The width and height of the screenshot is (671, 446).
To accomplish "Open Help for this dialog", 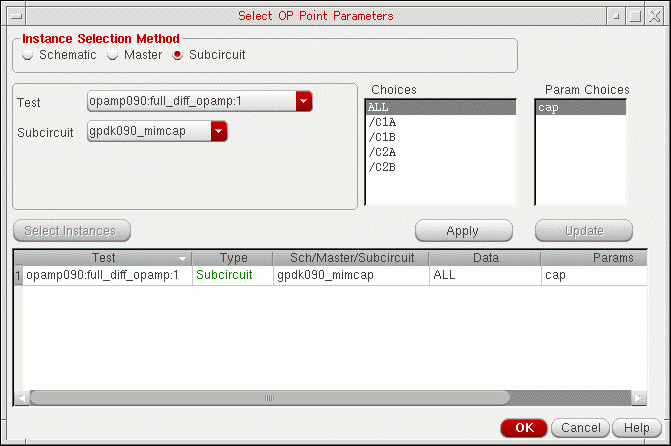I will [x=637, y=428].
